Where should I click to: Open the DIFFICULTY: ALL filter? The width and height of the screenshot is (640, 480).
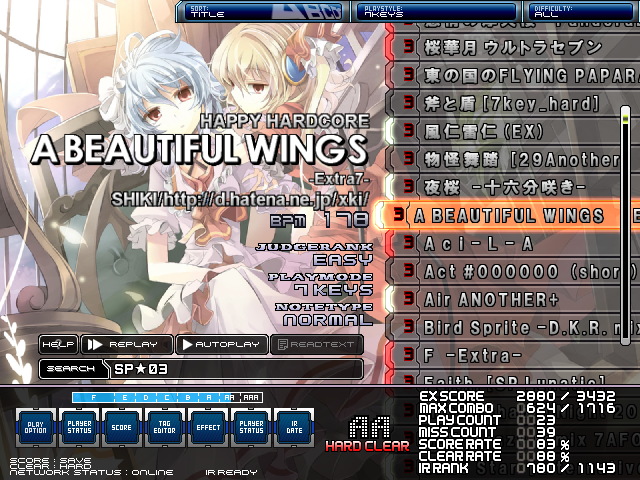581,11
